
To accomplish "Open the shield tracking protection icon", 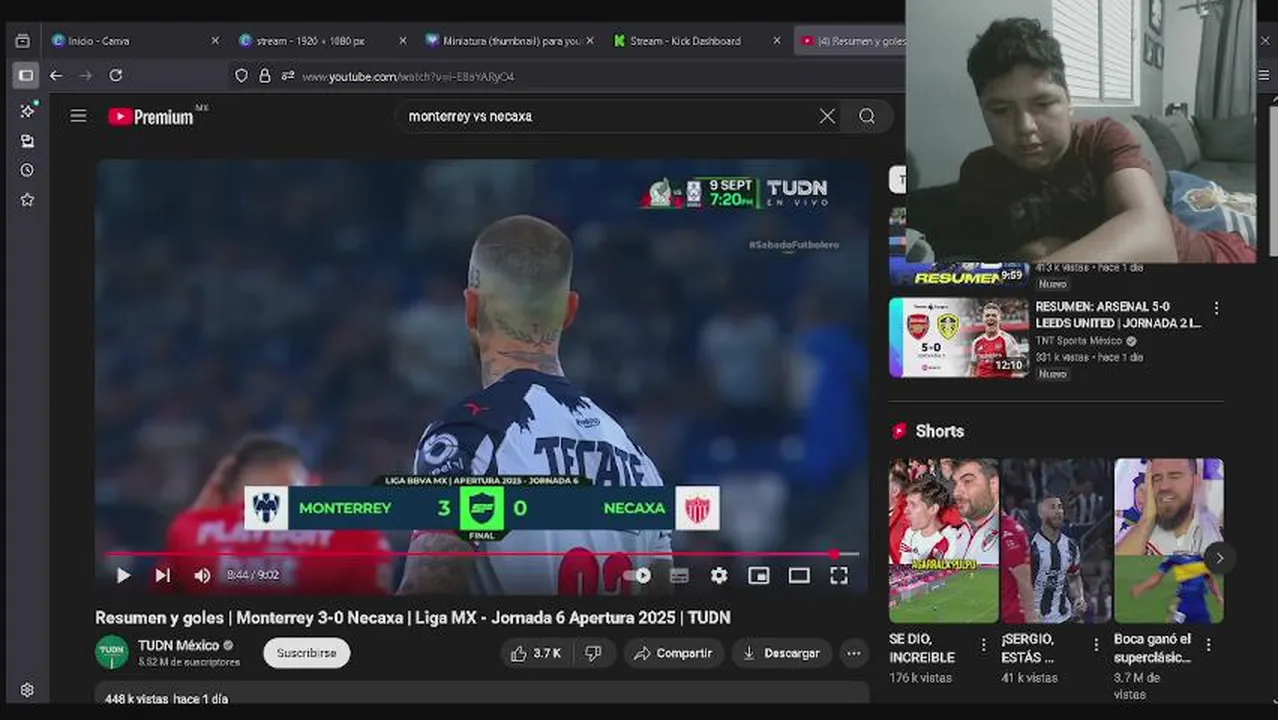I will point(241,76).
